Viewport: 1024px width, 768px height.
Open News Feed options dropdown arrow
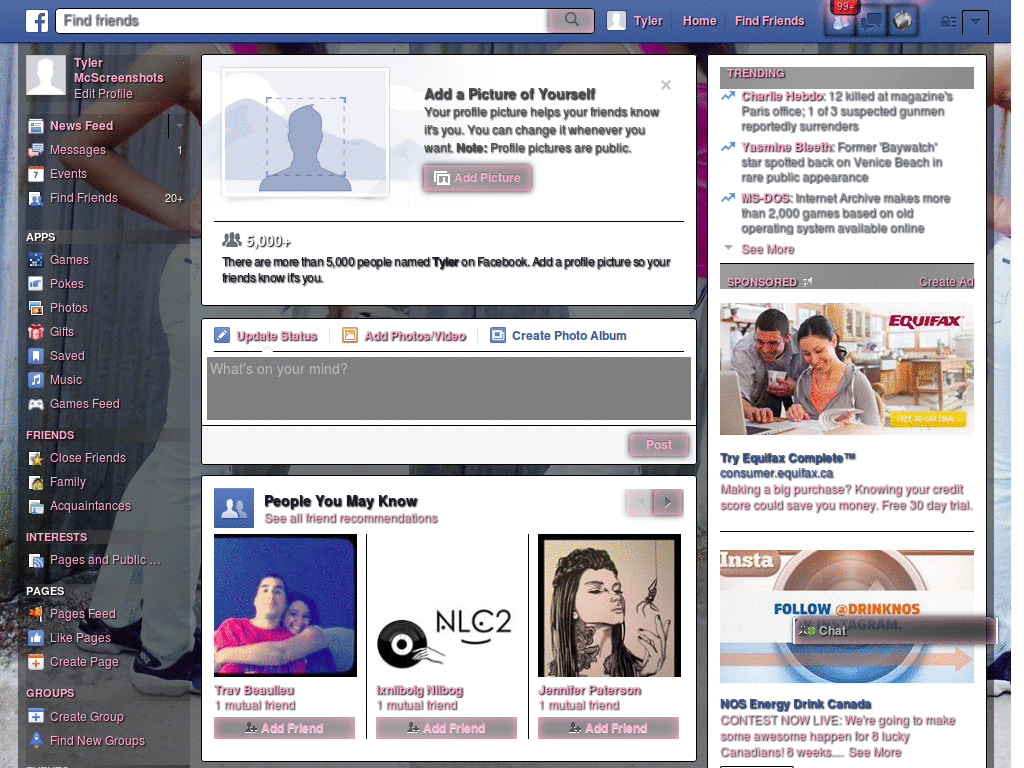click(x=178, y=125)
